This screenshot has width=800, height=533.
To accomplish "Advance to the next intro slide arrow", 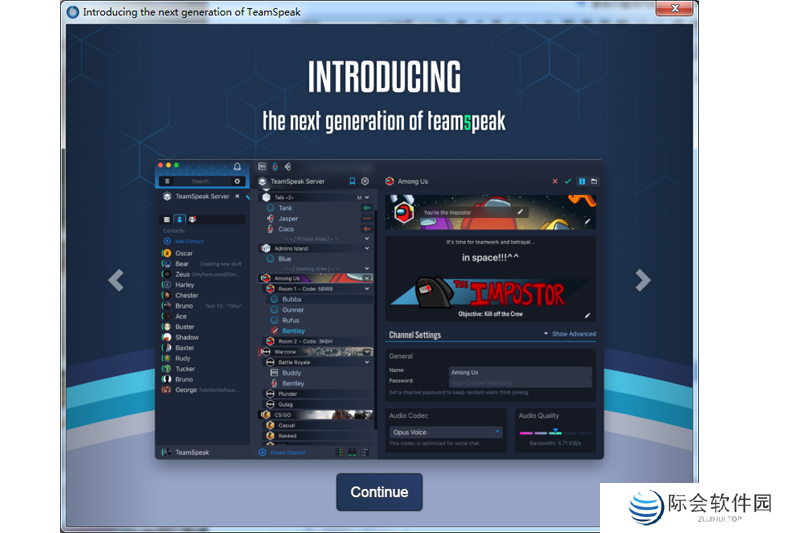I will 643,280.
